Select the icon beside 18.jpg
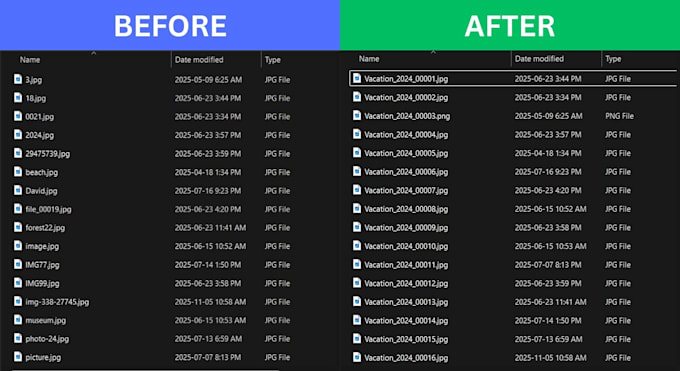This screenshot has height=371, width=680. coord(18,98)
